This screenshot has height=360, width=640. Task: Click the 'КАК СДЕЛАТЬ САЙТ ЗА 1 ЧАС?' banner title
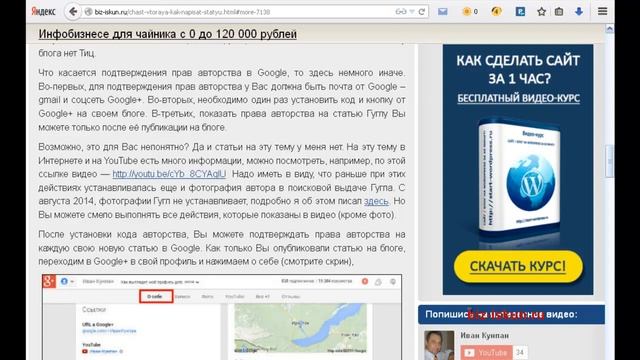518,69
